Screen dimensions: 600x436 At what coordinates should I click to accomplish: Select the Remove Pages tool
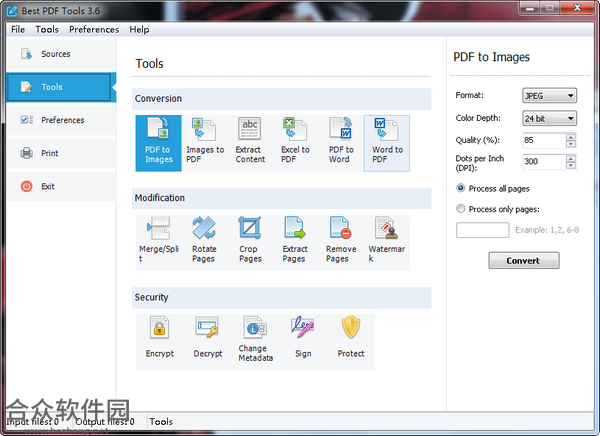(341, 242)
